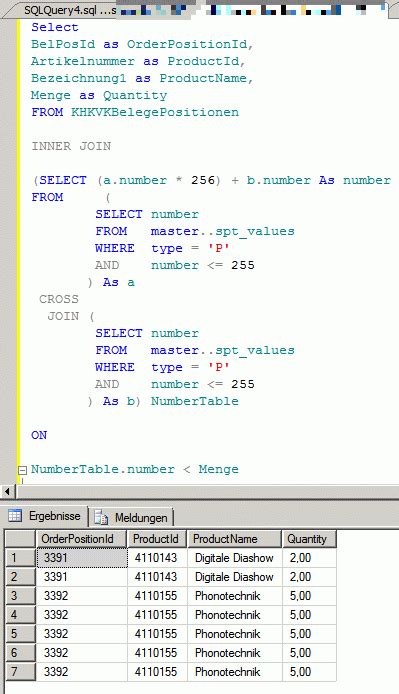Select all cells via grid corner header

(x=20, y=539)
